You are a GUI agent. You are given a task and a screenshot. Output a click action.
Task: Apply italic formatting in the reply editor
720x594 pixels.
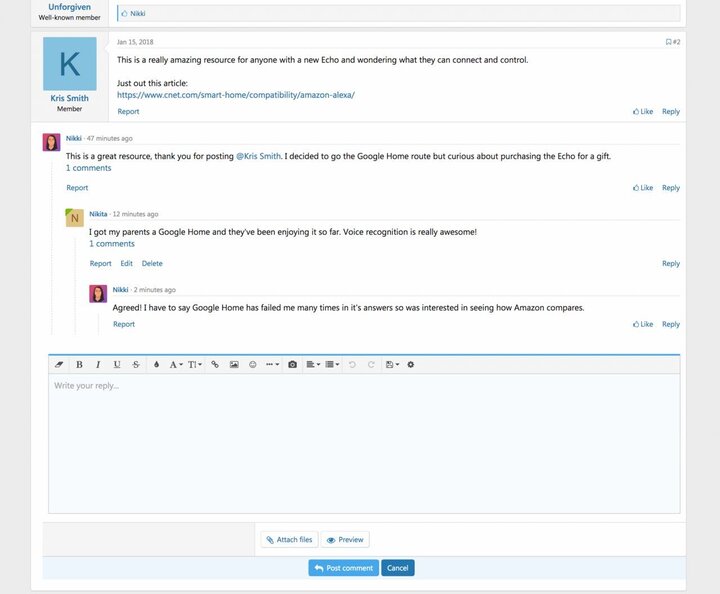point(98,365)
